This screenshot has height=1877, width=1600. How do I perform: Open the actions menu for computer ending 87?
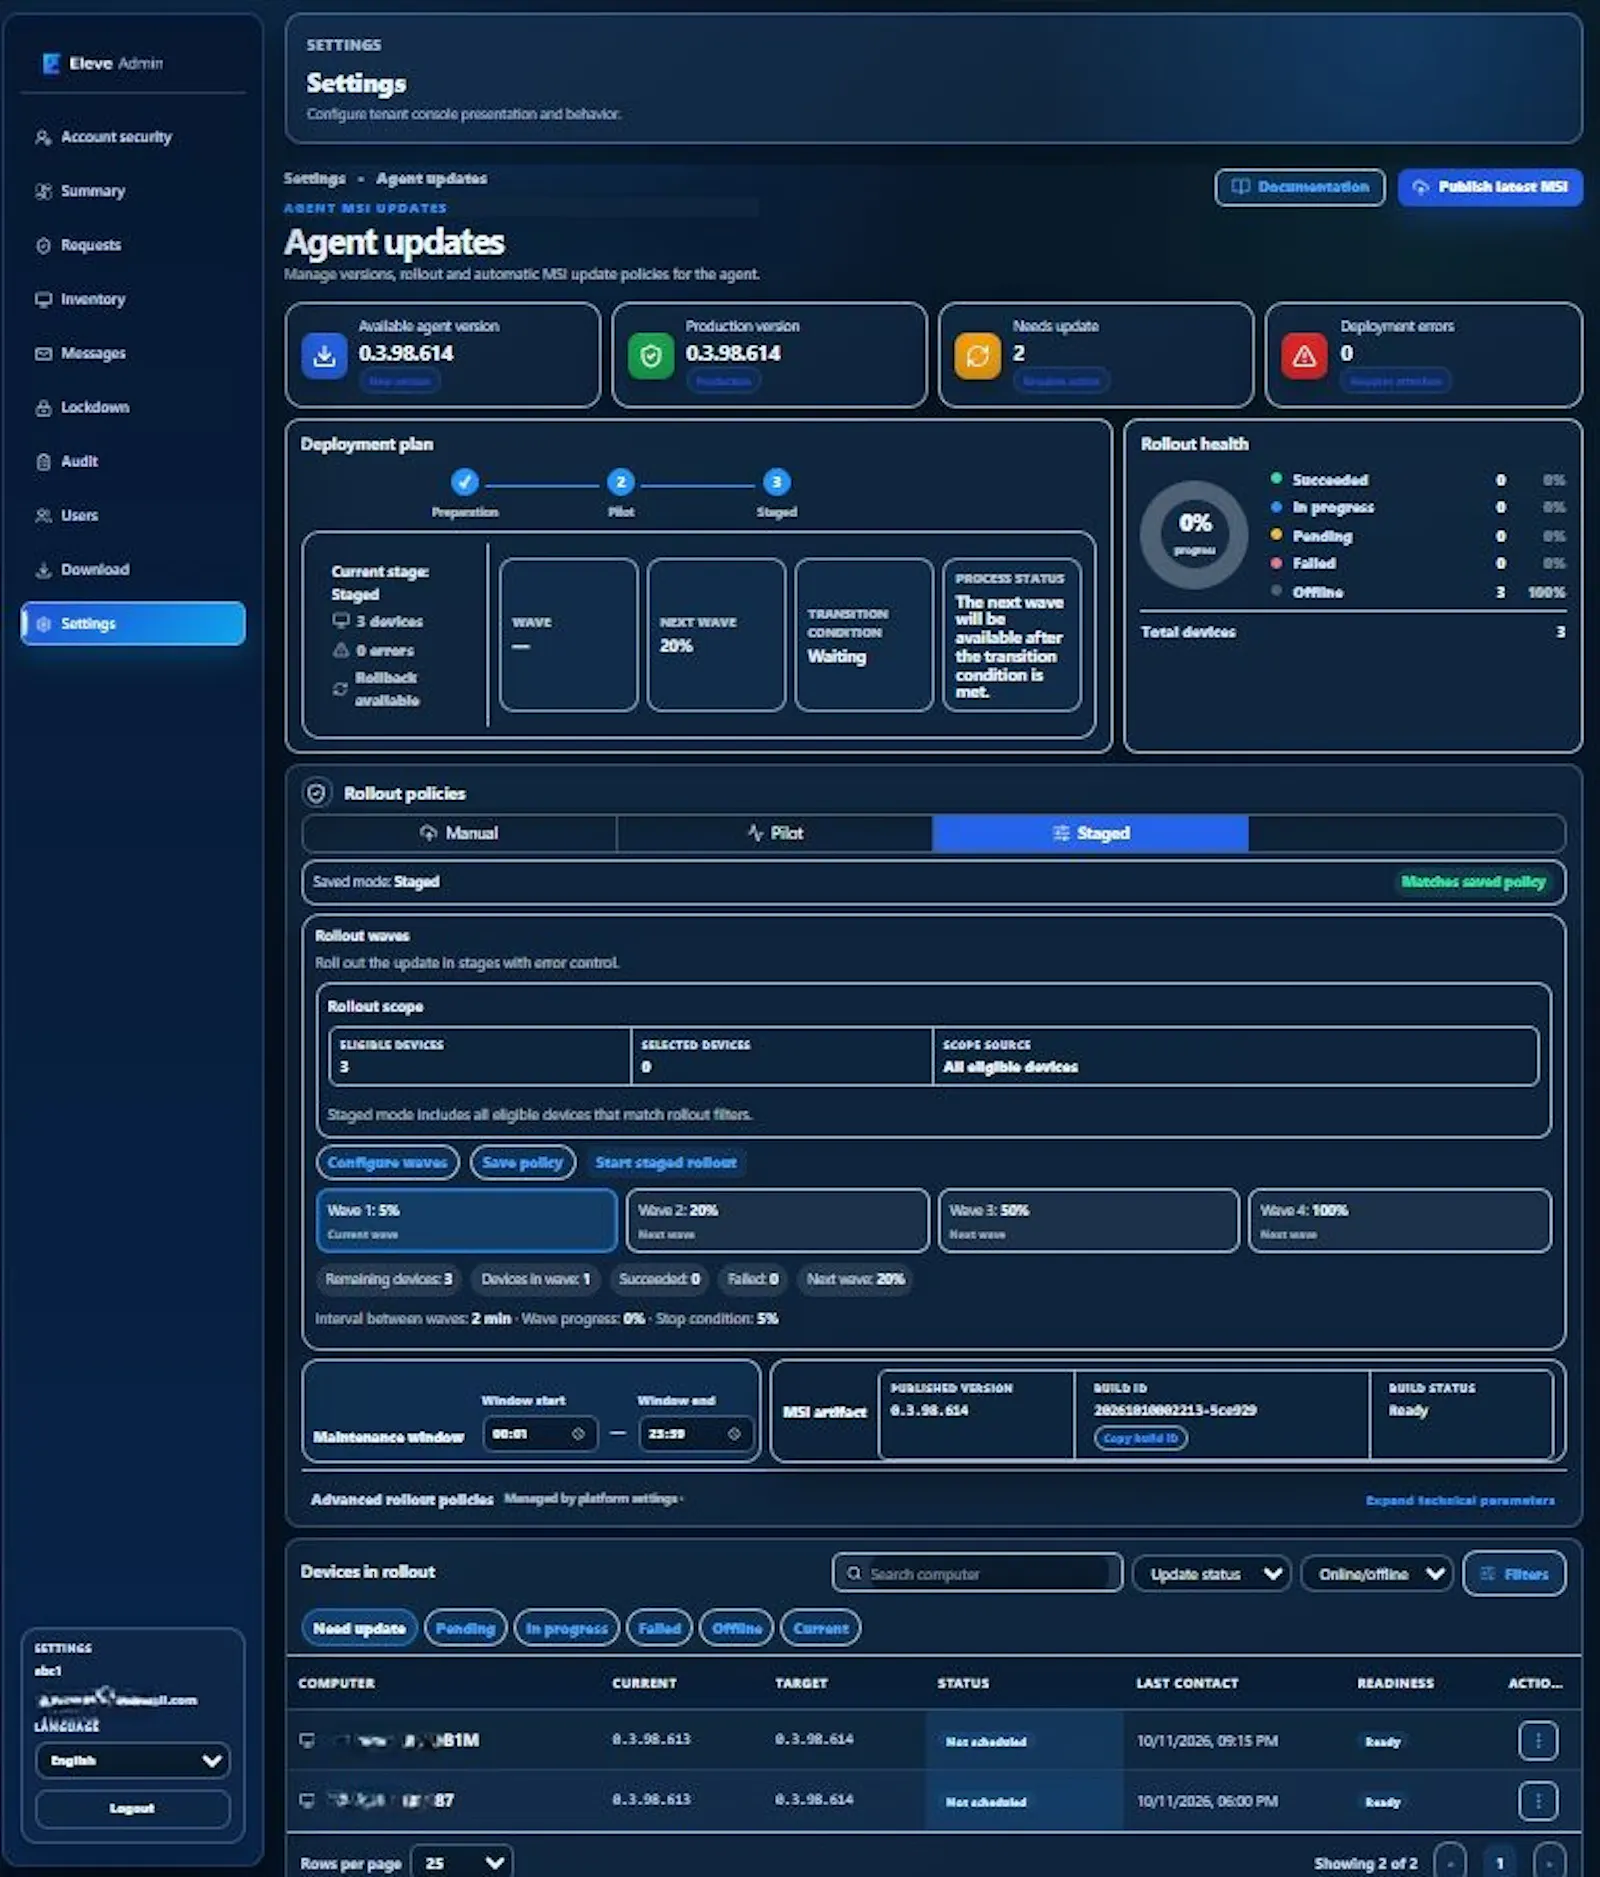click(x=1538, y=1802)
